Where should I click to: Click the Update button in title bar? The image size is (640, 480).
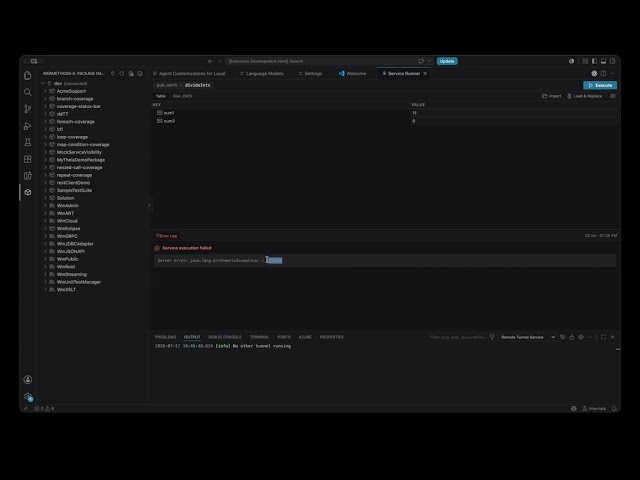447,61
